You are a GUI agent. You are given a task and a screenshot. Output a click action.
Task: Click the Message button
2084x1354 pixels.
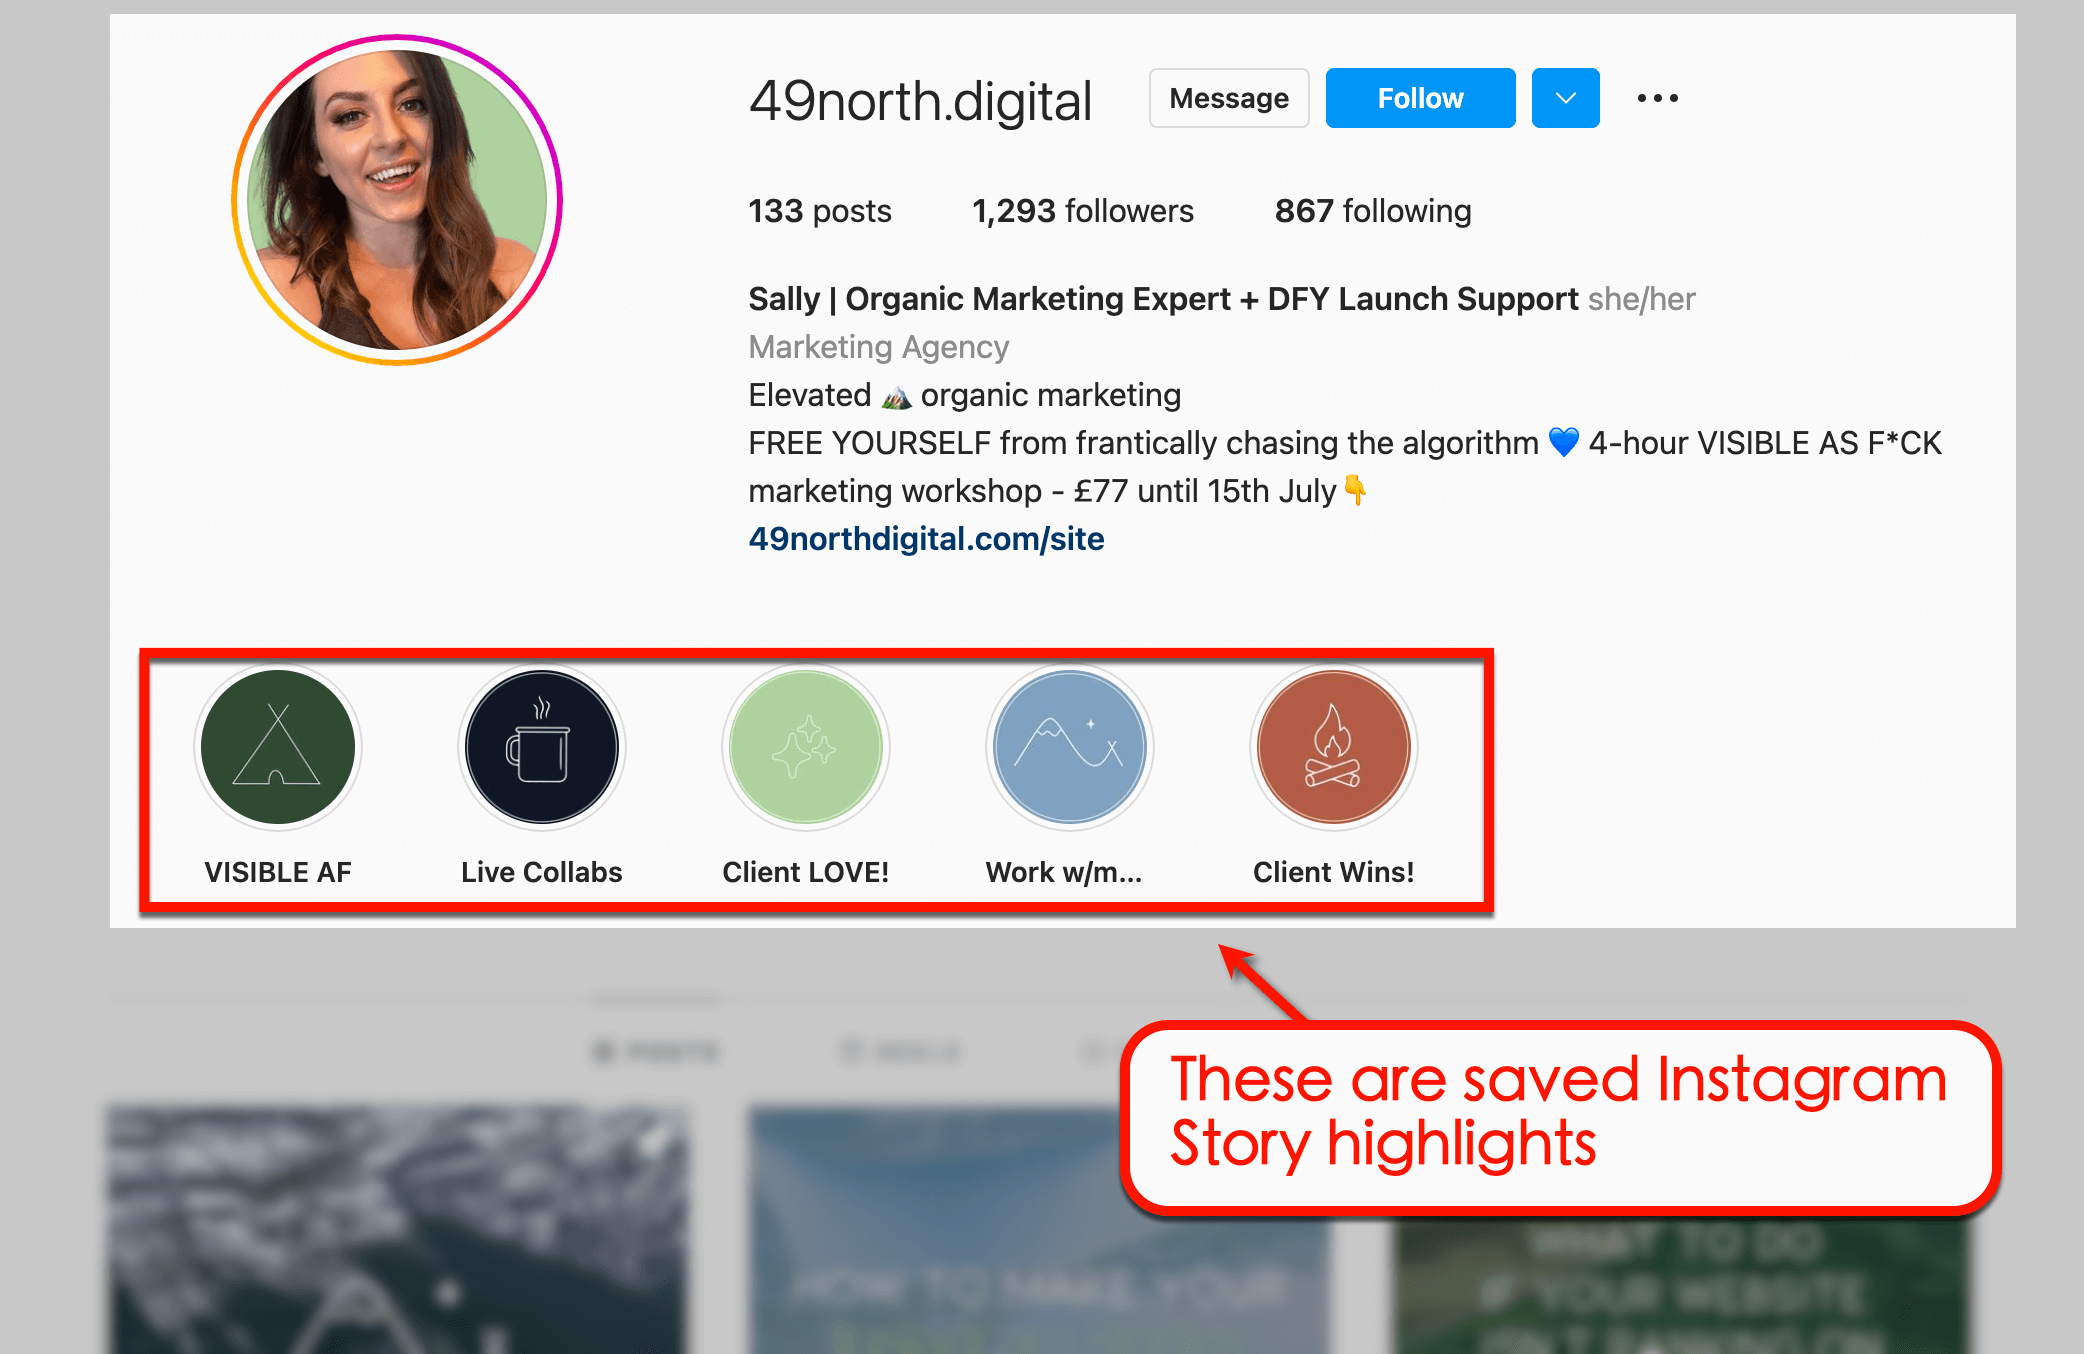tap(1228, 97)
